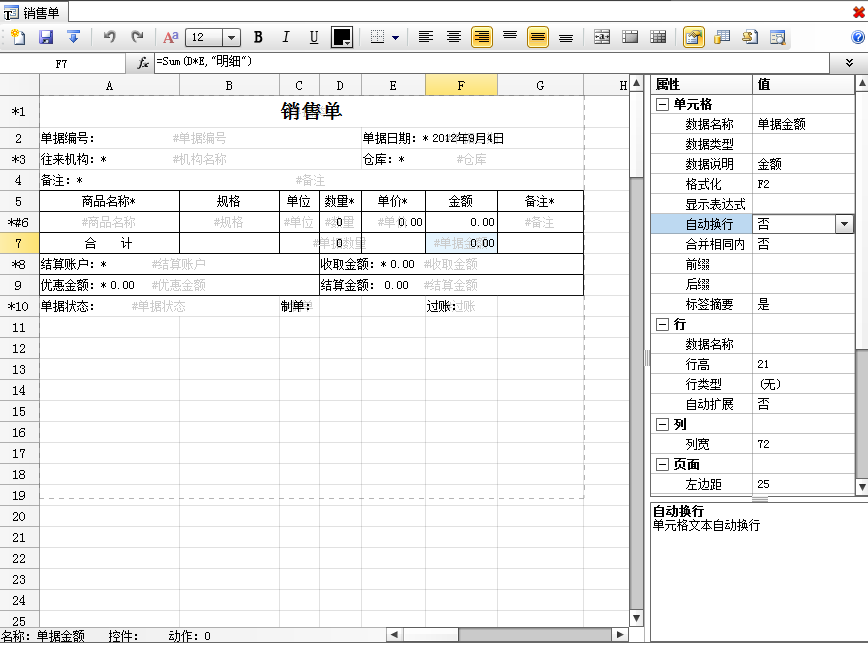Viewport: 868px width, 646px height.
Task: Open the 自动换行 value dropdown arrow
Action: click(844, 224)
